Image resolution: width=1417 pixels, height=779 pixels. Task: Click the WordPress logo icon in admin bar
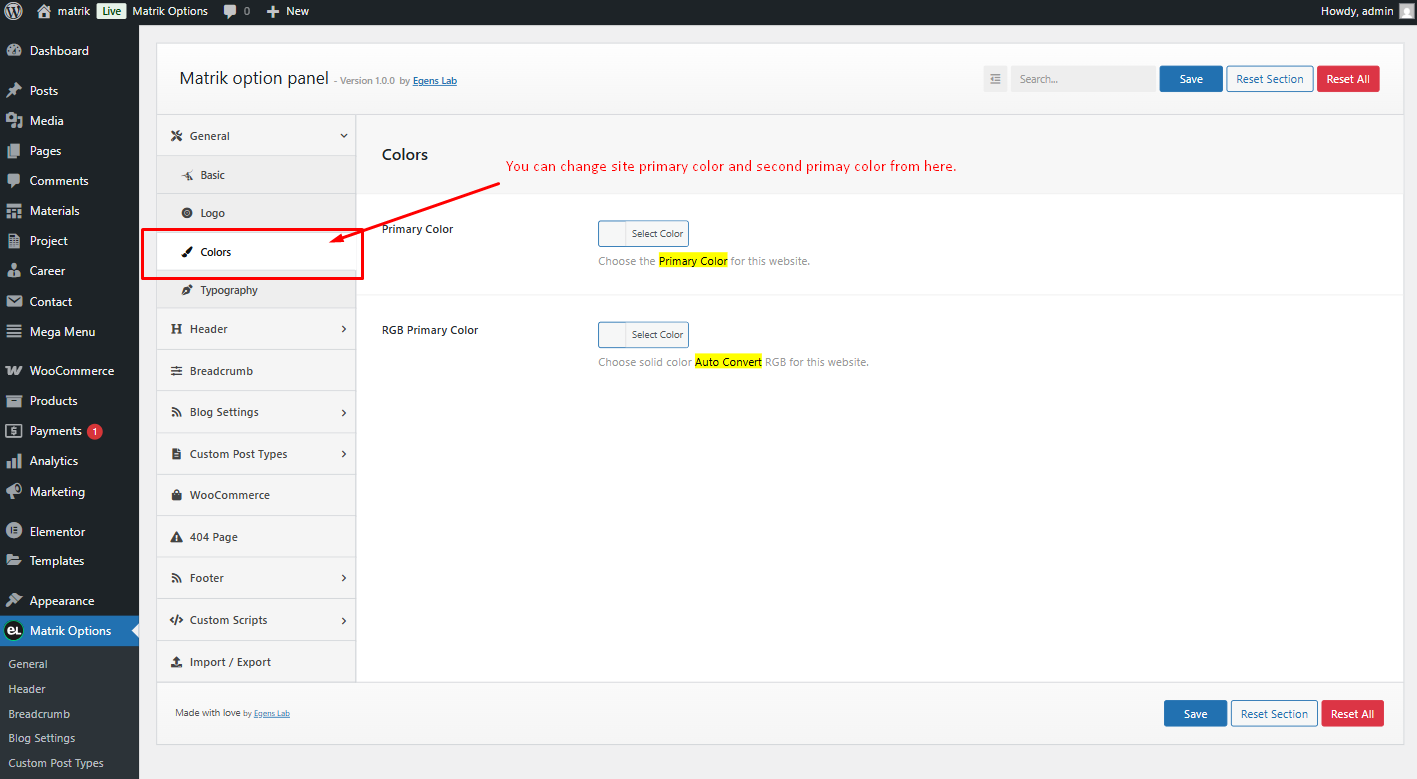coord(13,11)
